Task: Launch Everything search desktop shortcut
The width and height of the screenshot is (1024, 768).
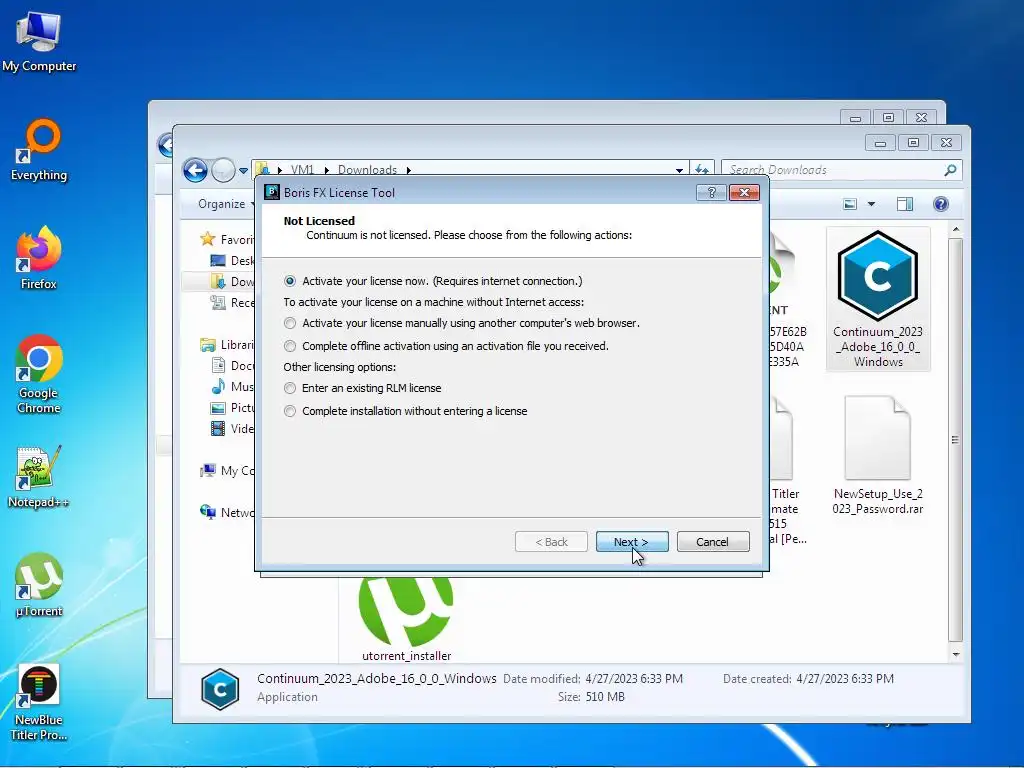Action: point(39,150)
